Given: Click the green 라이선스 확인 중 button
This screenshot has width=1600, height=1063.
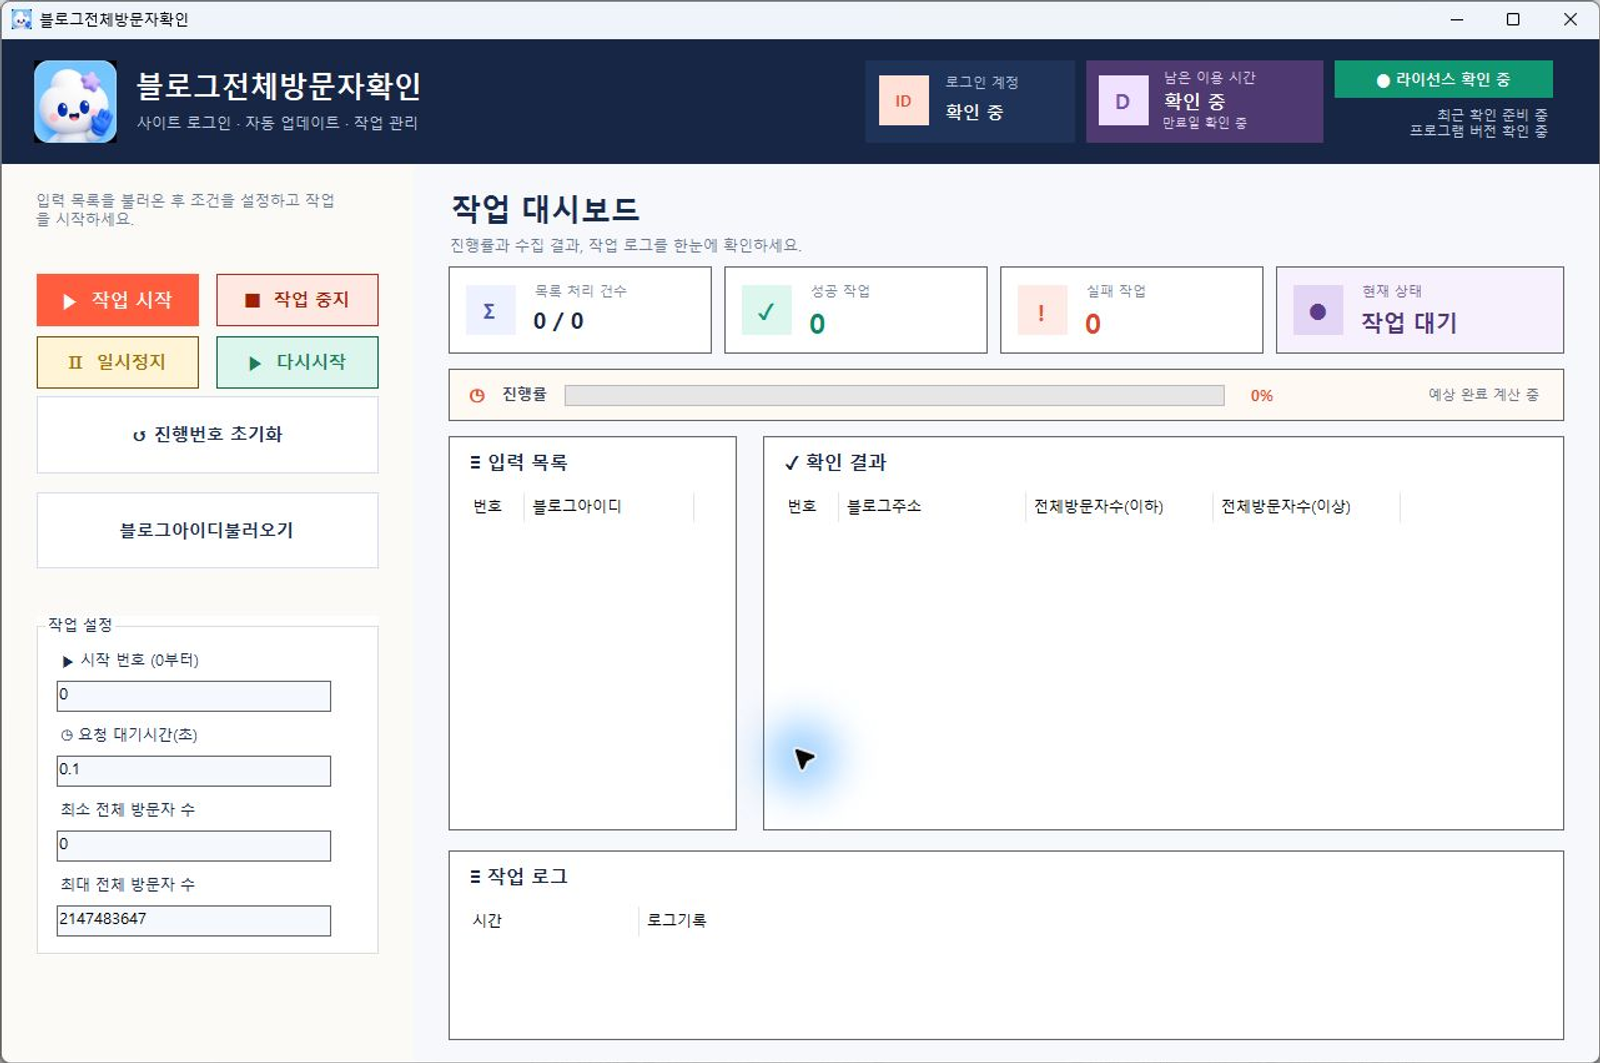Looking at the screenshot, I should pos(1443,79).
